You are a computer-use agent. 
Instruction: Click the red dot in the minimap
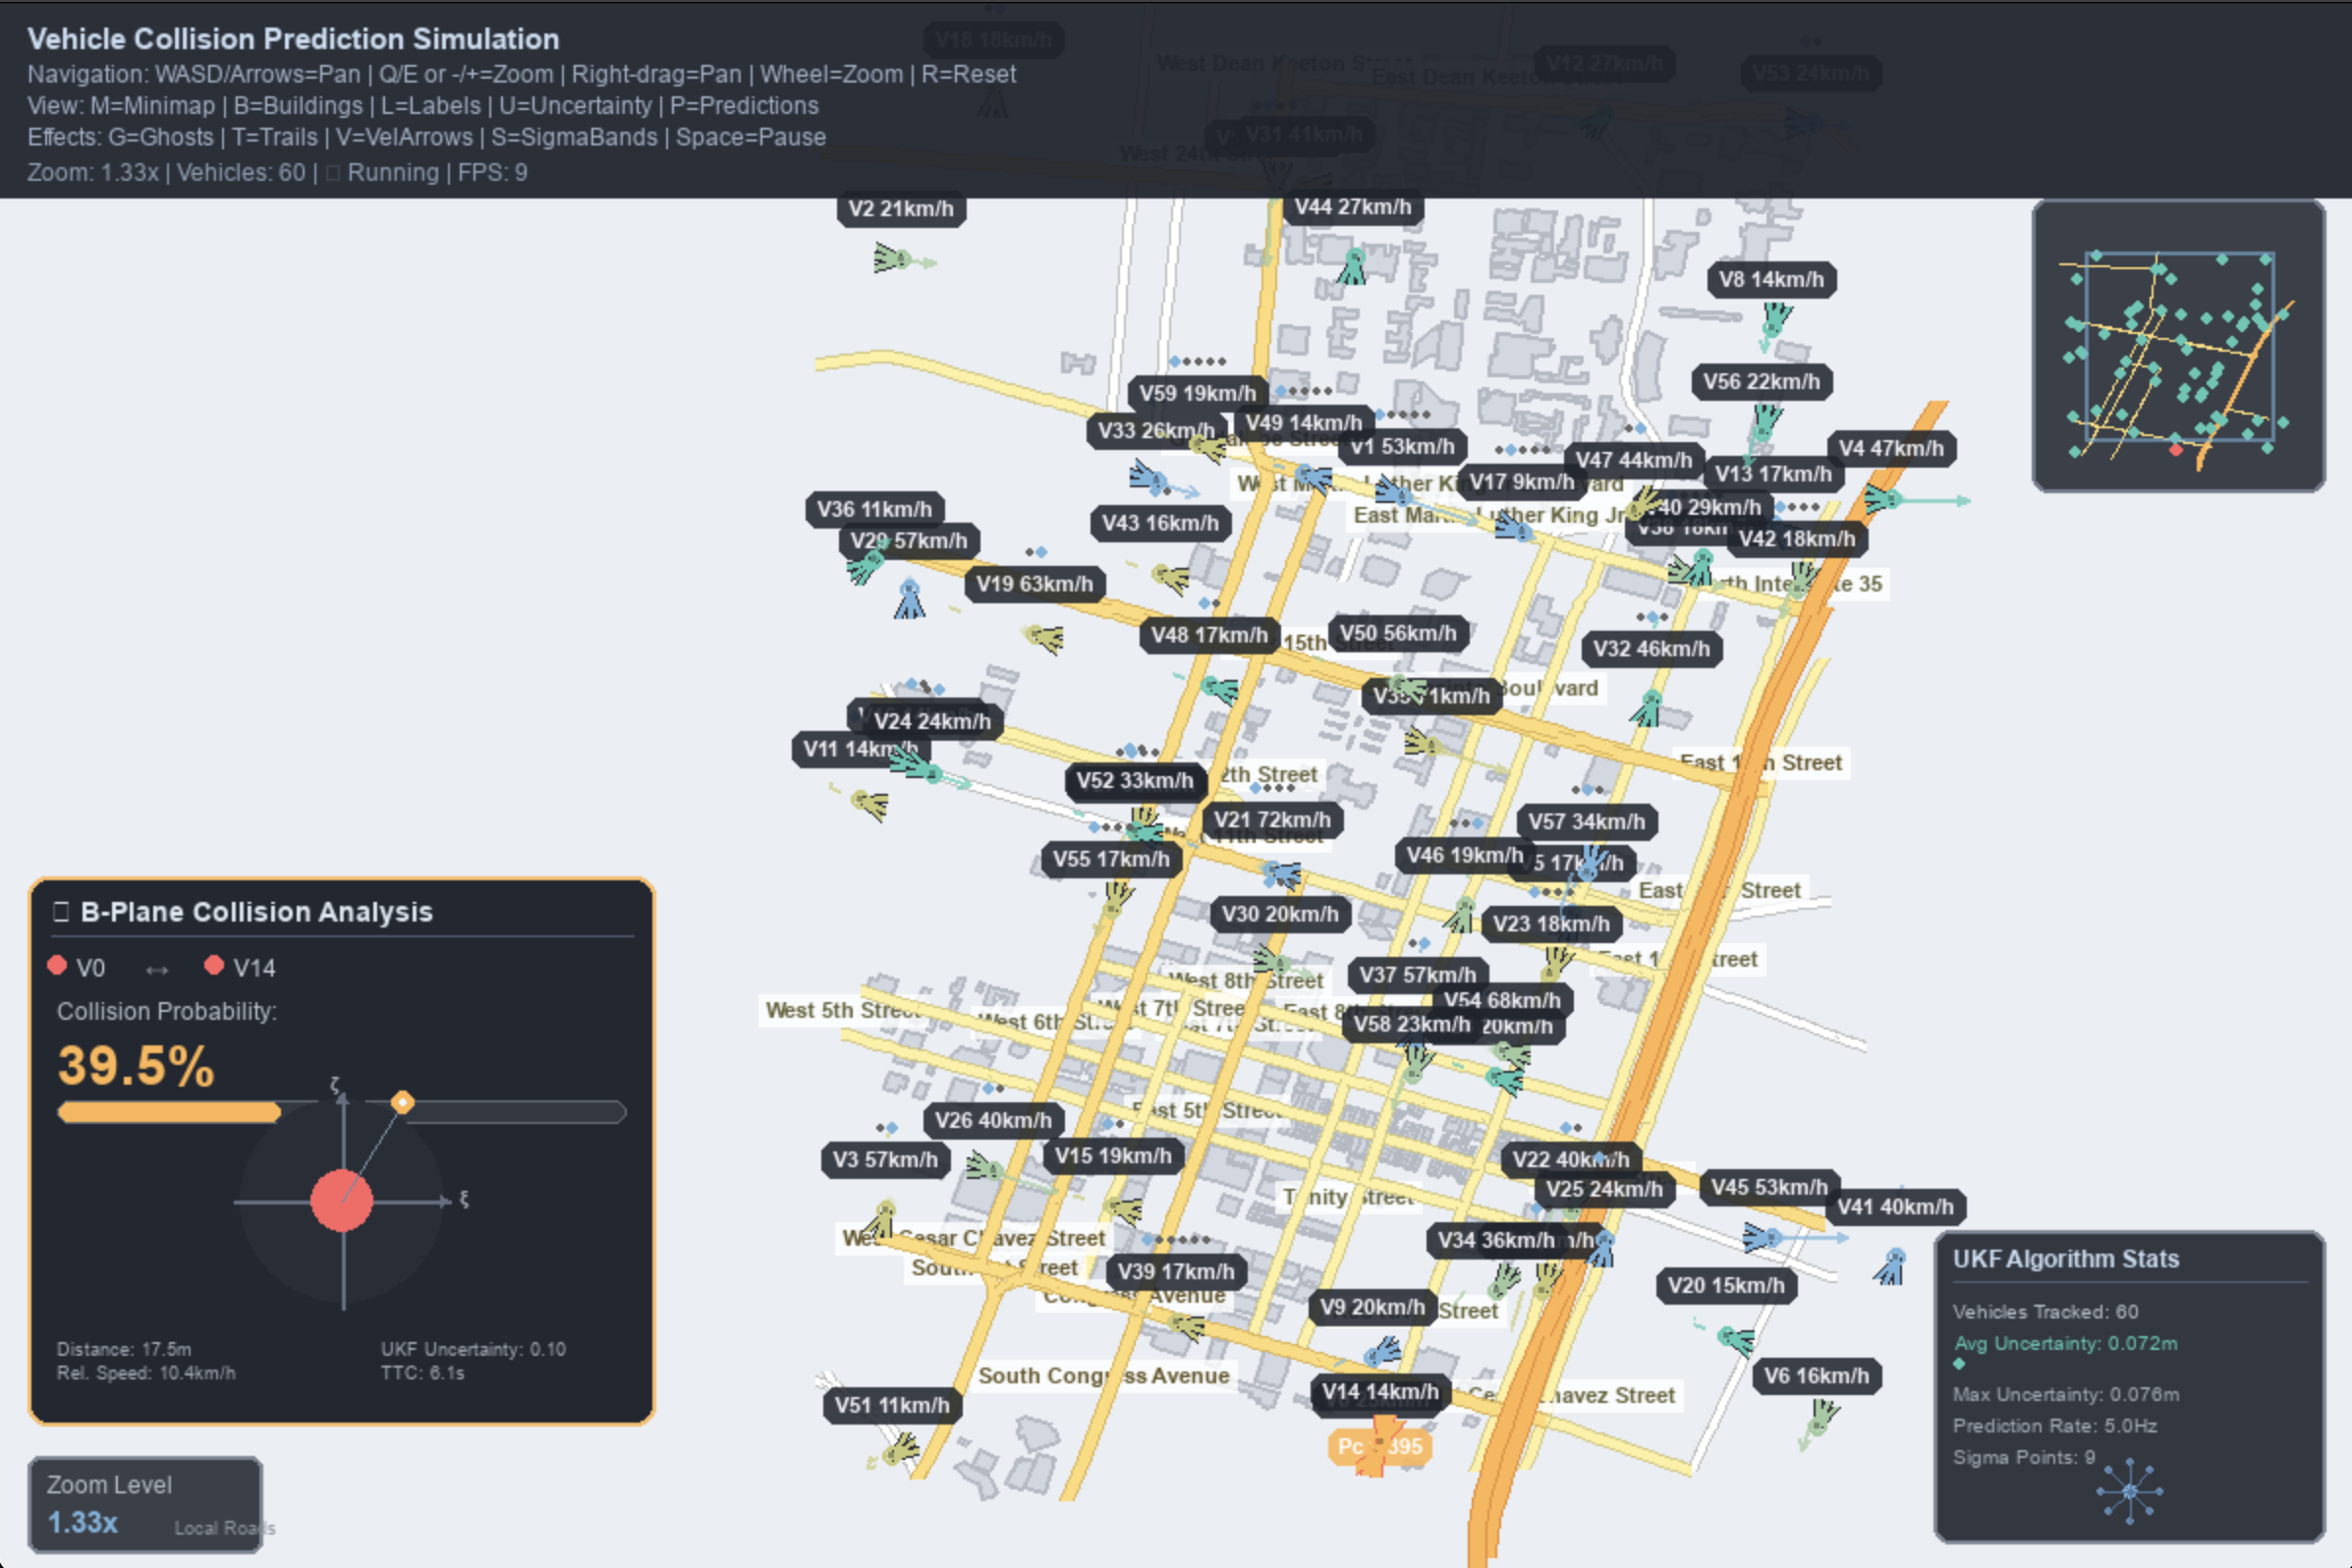point(2176,451)
